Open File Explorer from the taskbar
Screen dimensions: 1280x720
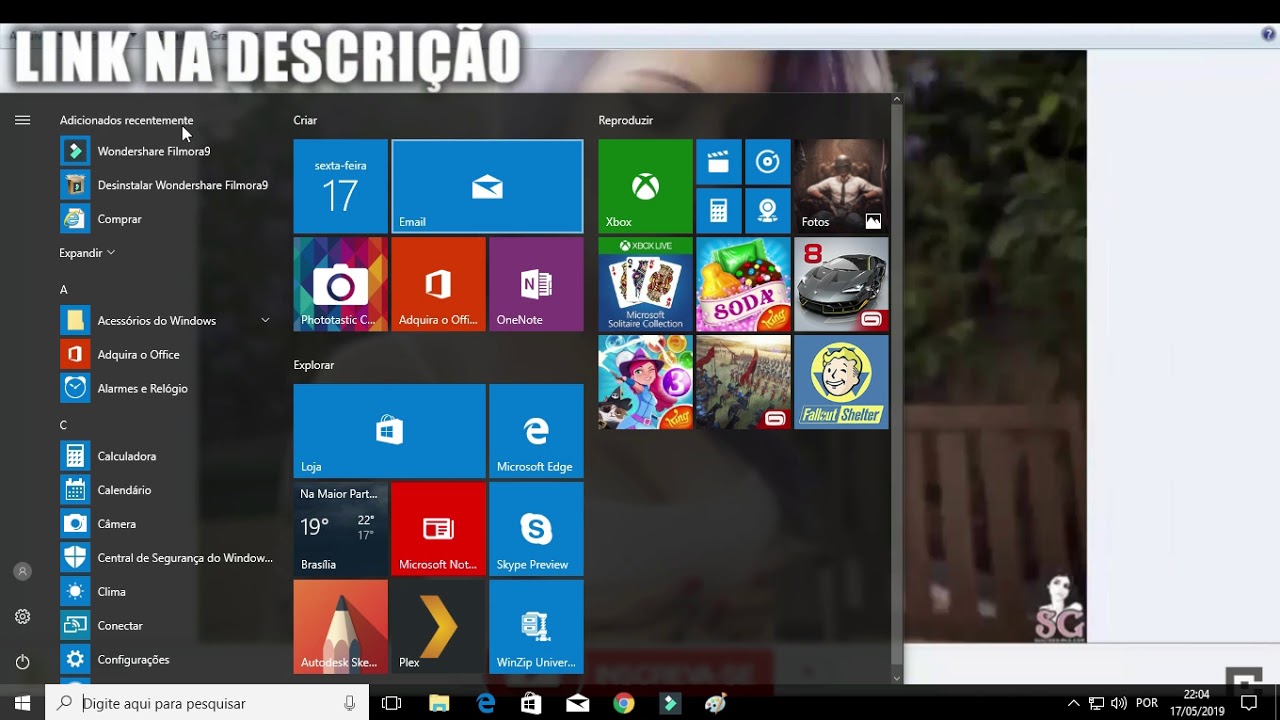tap(439, 703)
